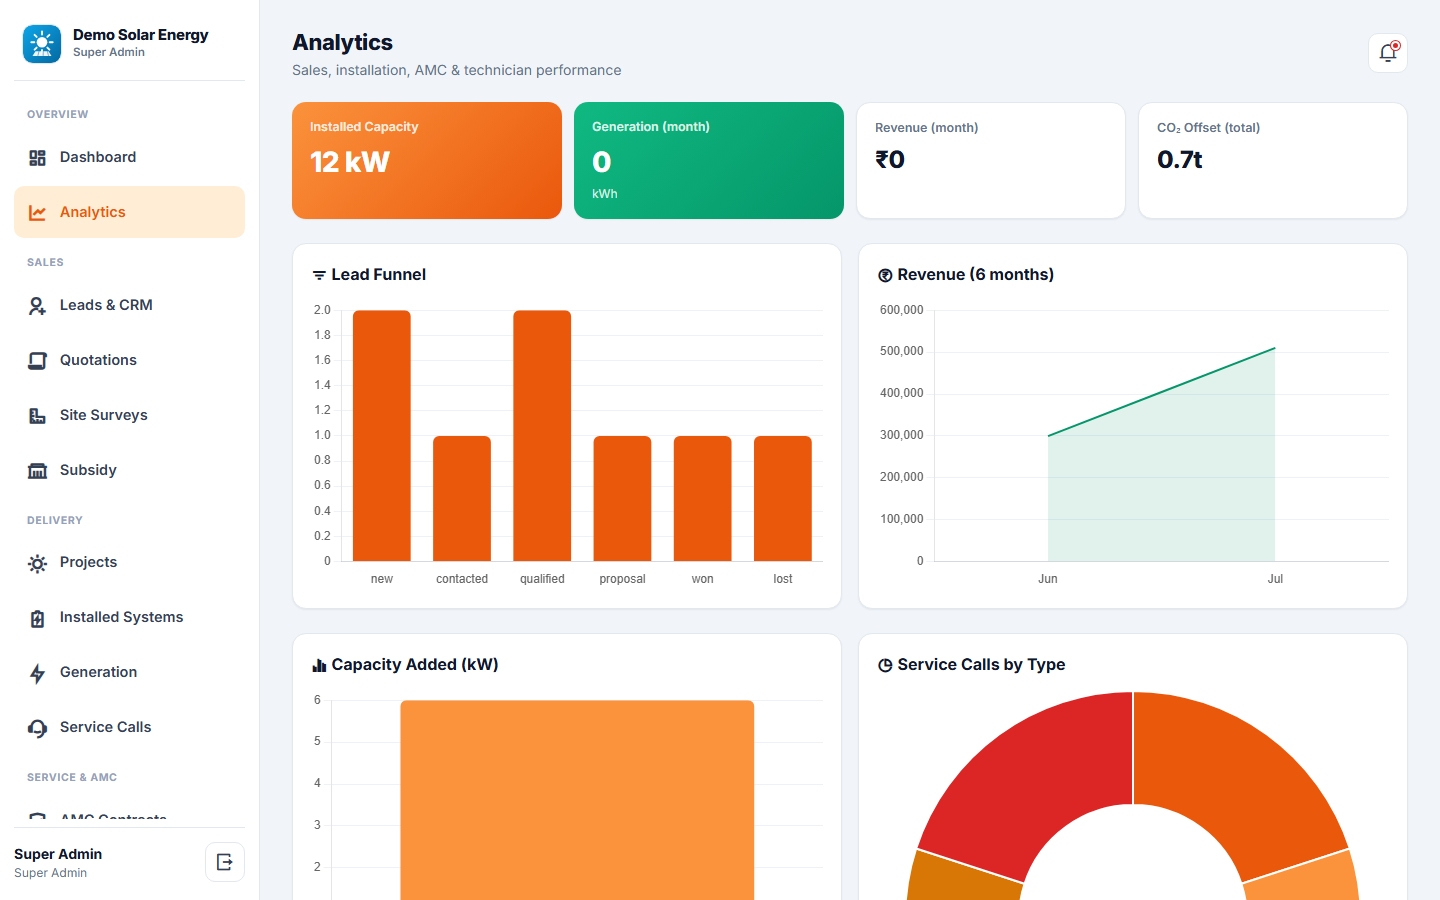
Task: Click the Subsidy bank icon
Action: (37, 471)
